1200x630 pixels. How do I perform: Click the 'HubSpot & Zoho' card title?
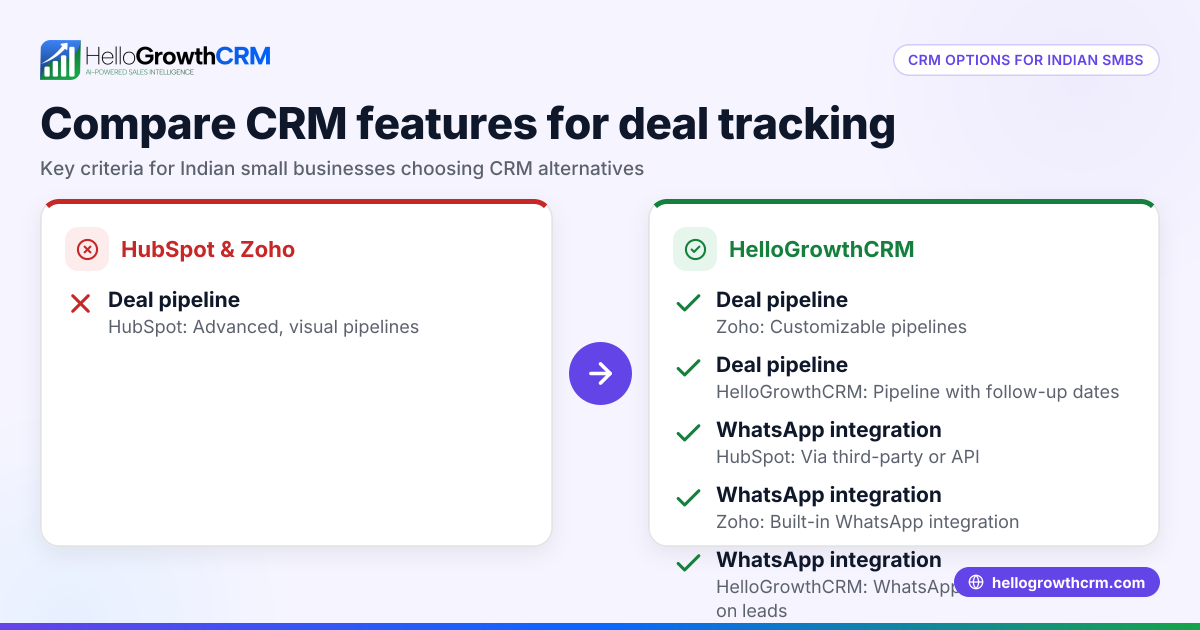tap(208, 250)
